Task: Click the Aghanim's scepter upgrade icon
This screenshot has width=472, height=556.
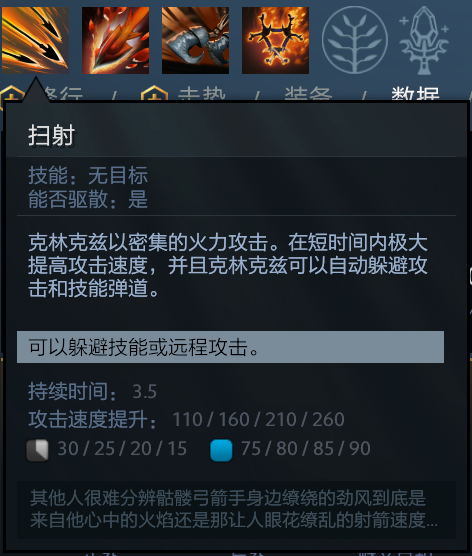Action: coord(424,40)
